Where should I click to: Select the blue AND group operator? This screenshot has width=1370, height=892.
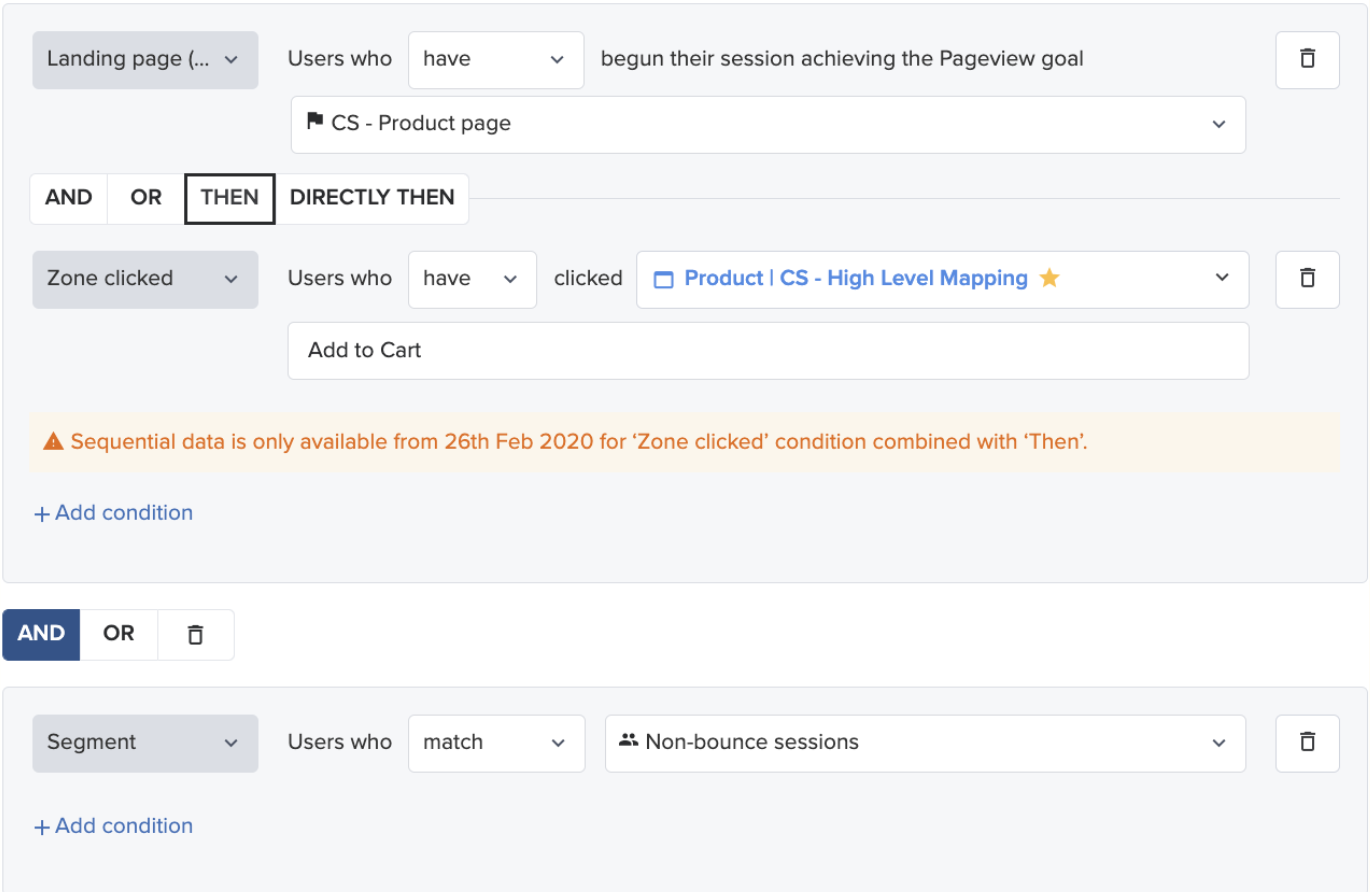pos(41,634)
